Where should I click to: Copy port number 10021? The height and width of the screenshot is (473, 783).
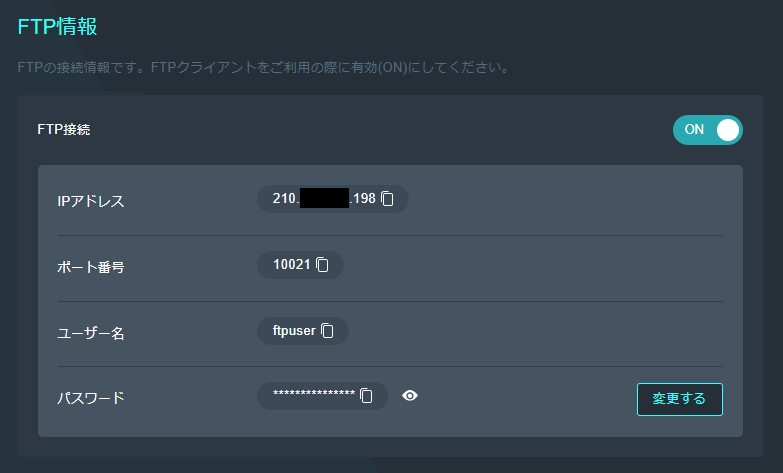(322, 265)
